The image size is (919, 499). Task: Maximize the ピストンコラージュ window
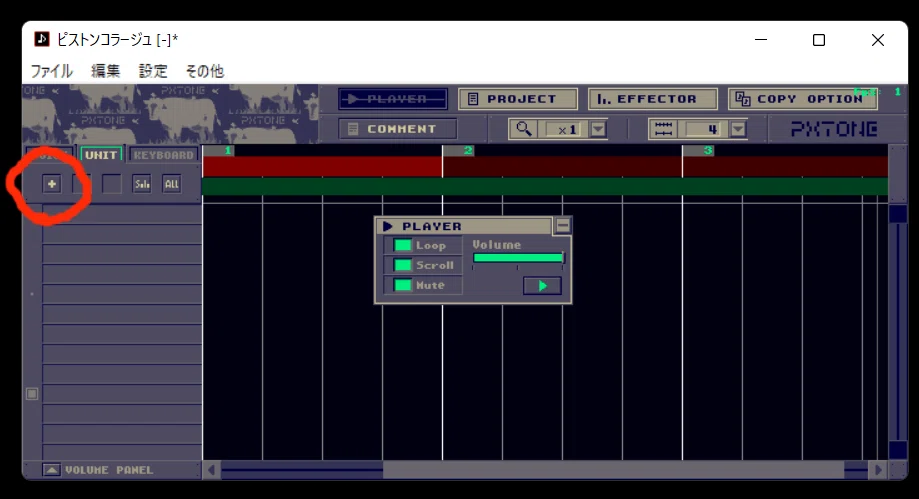pyautogui.click(x=819, y=40)
